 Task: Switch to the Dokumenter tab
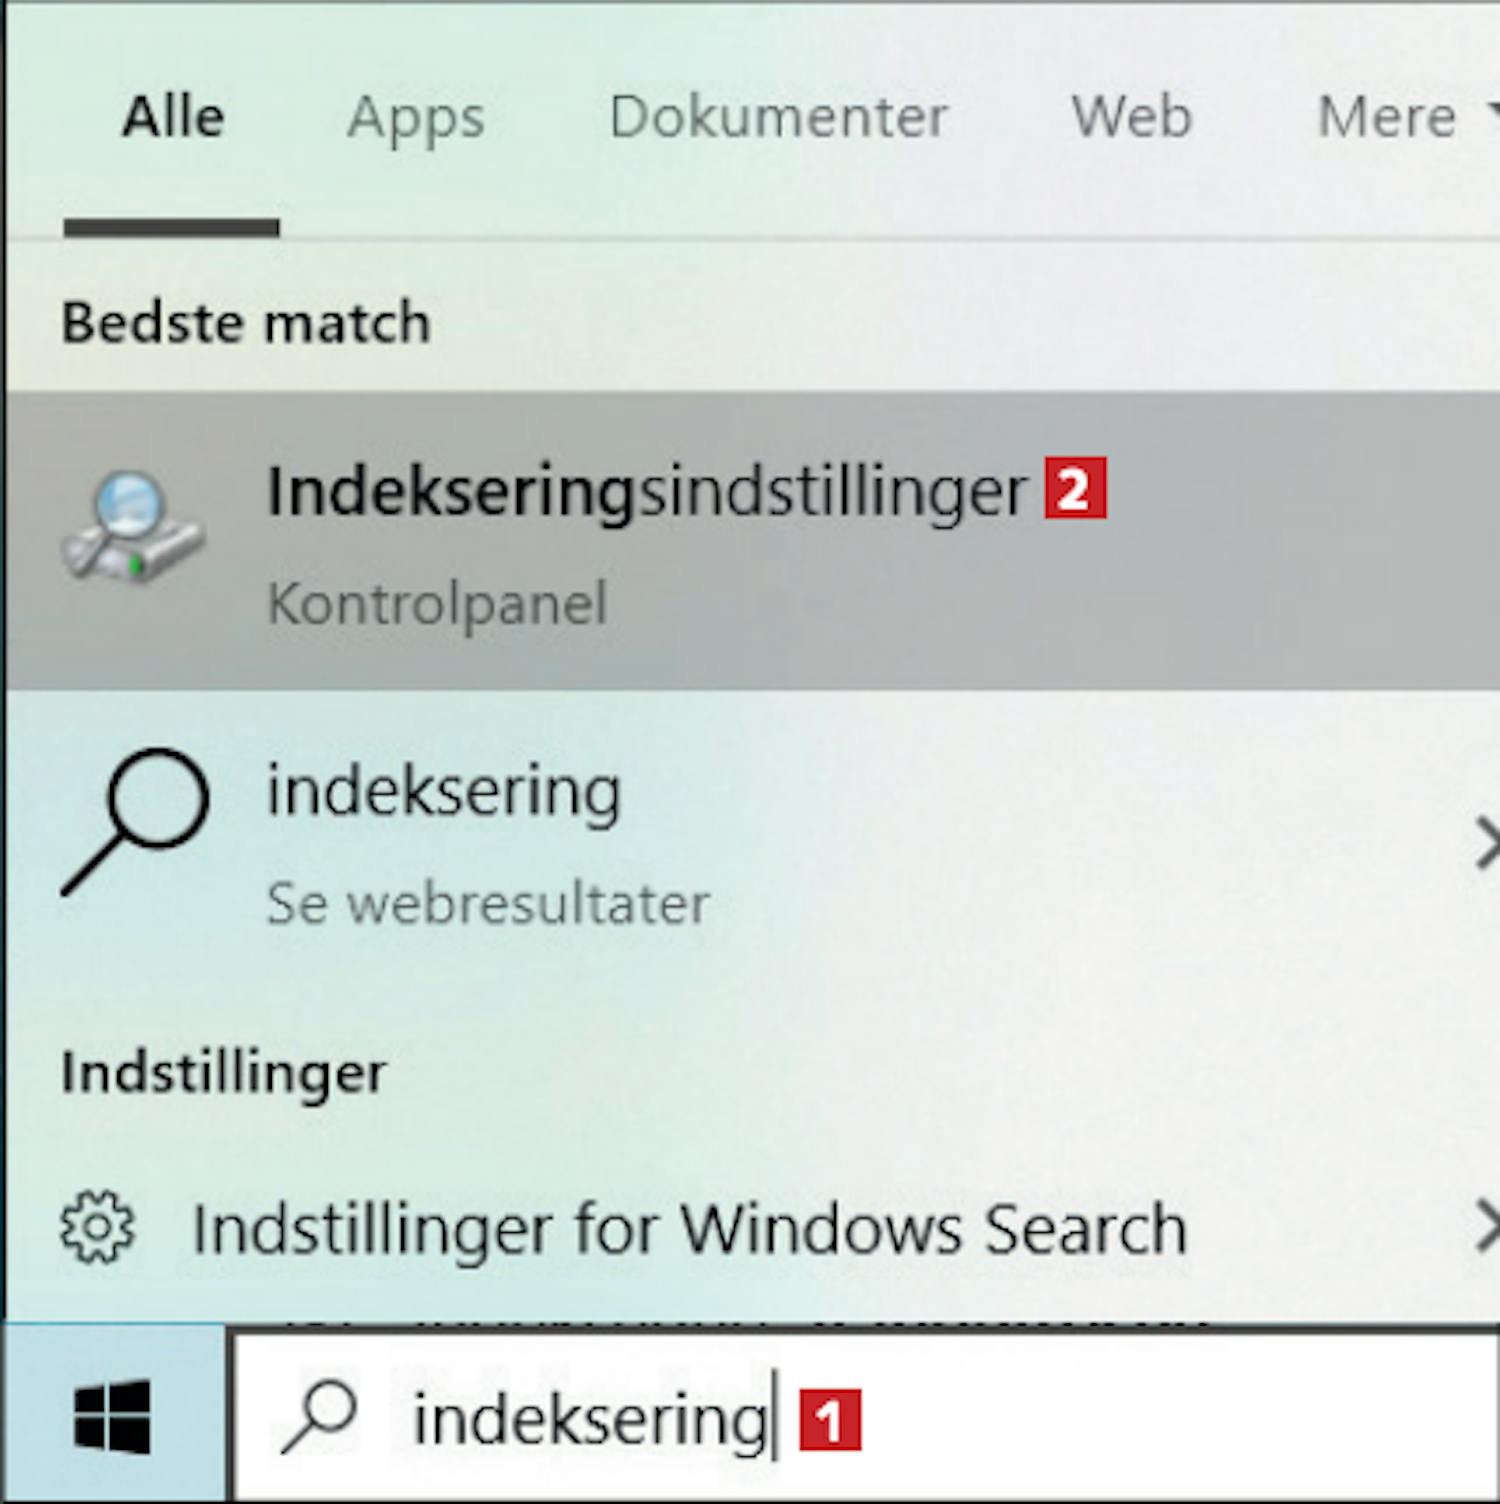(x=778, y=117)
